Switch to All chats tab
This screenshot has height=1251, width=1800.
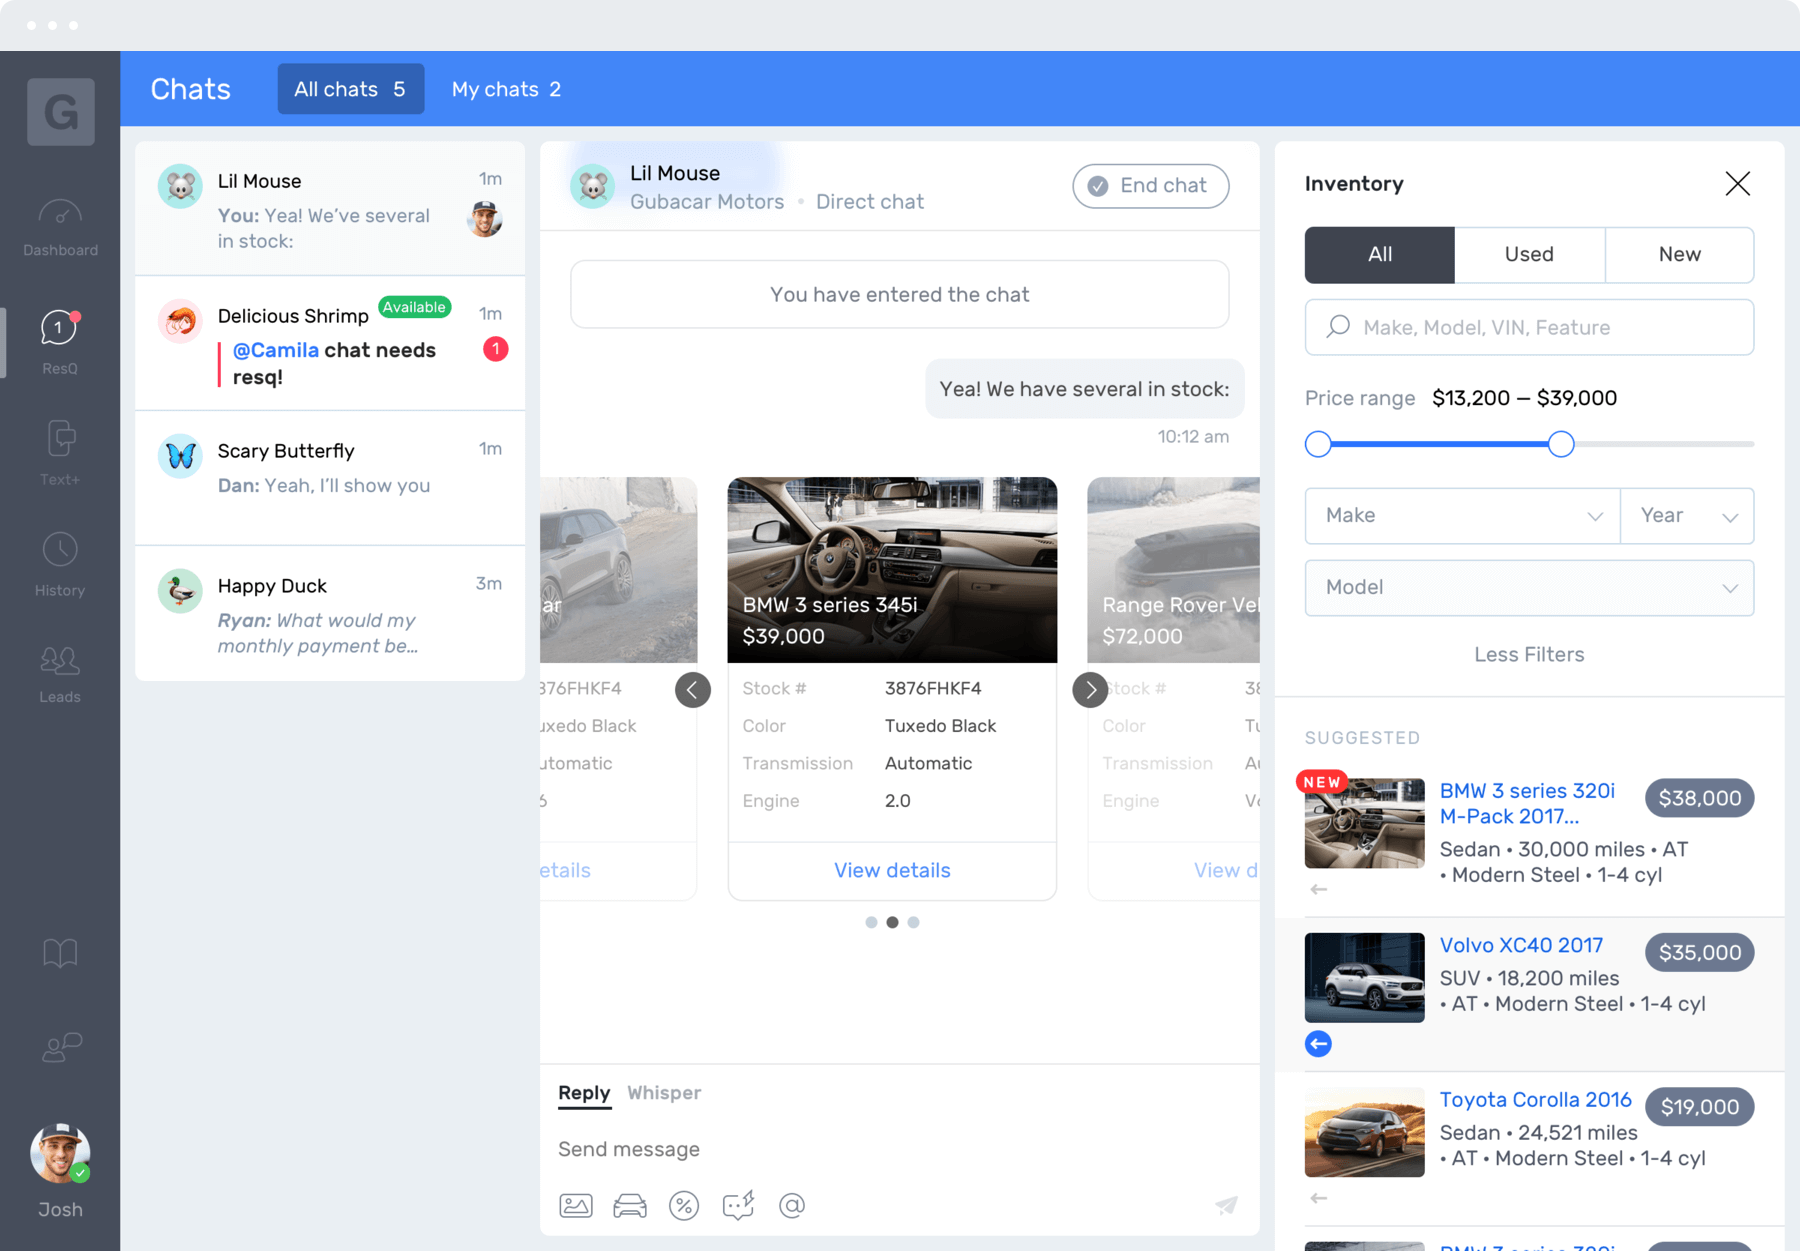350,89
